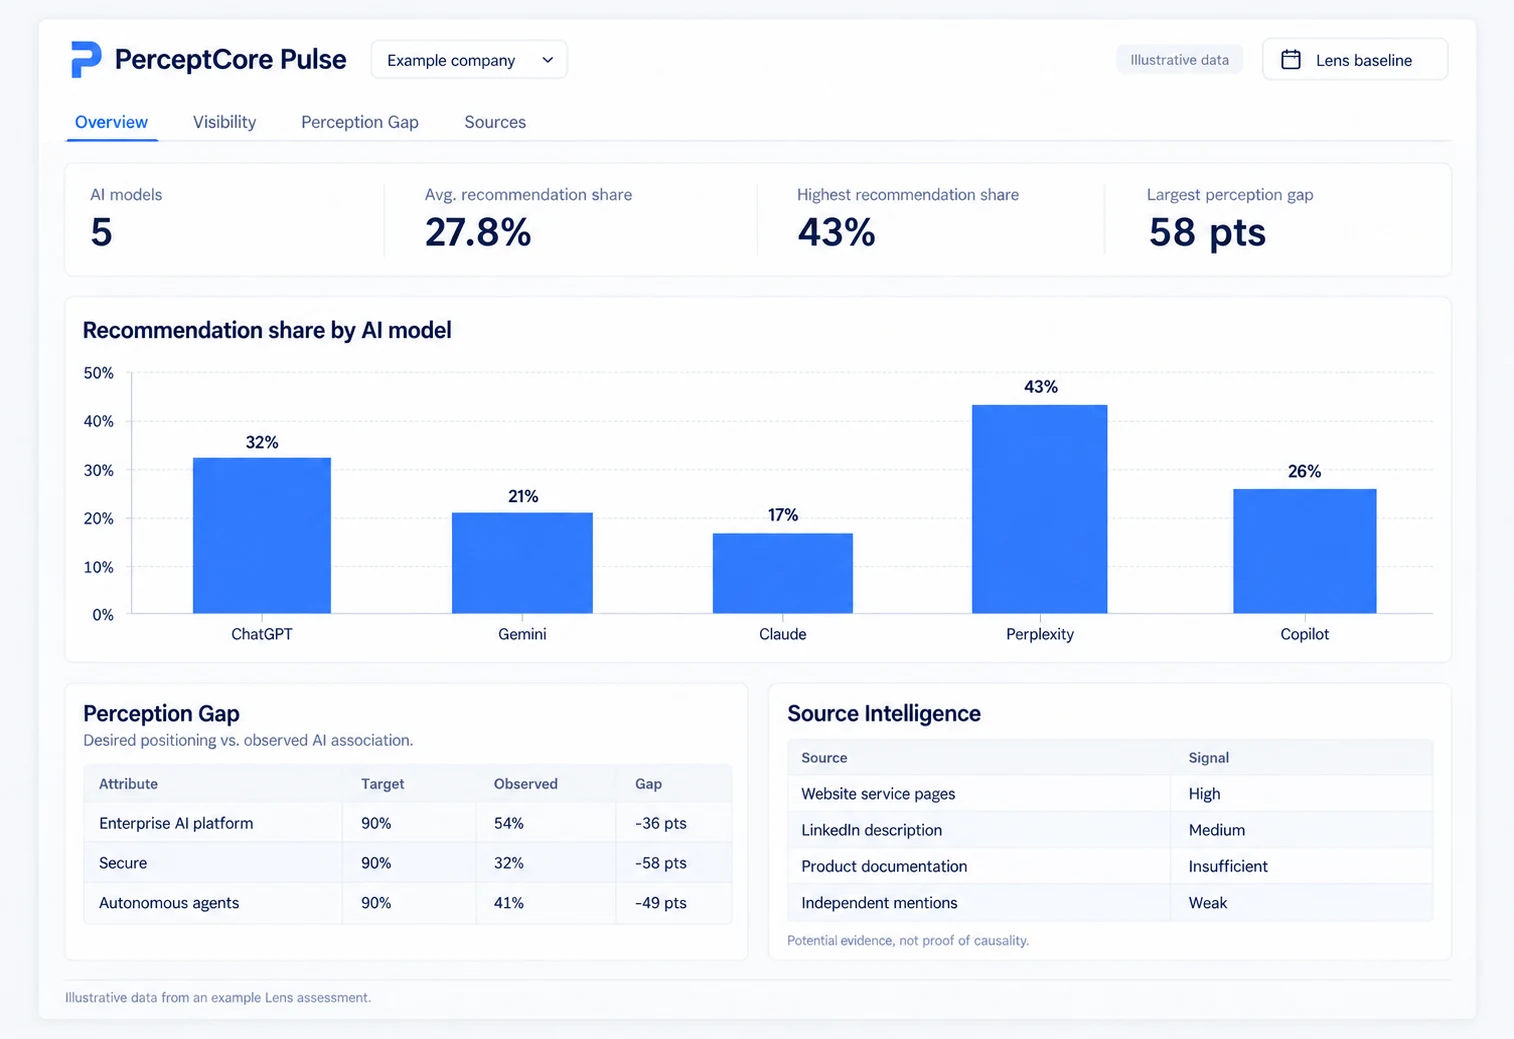This screenshot has width=1514, height=1039.
Task: Click the 17% data label above Claude
Action: click(x=783, y=515)
